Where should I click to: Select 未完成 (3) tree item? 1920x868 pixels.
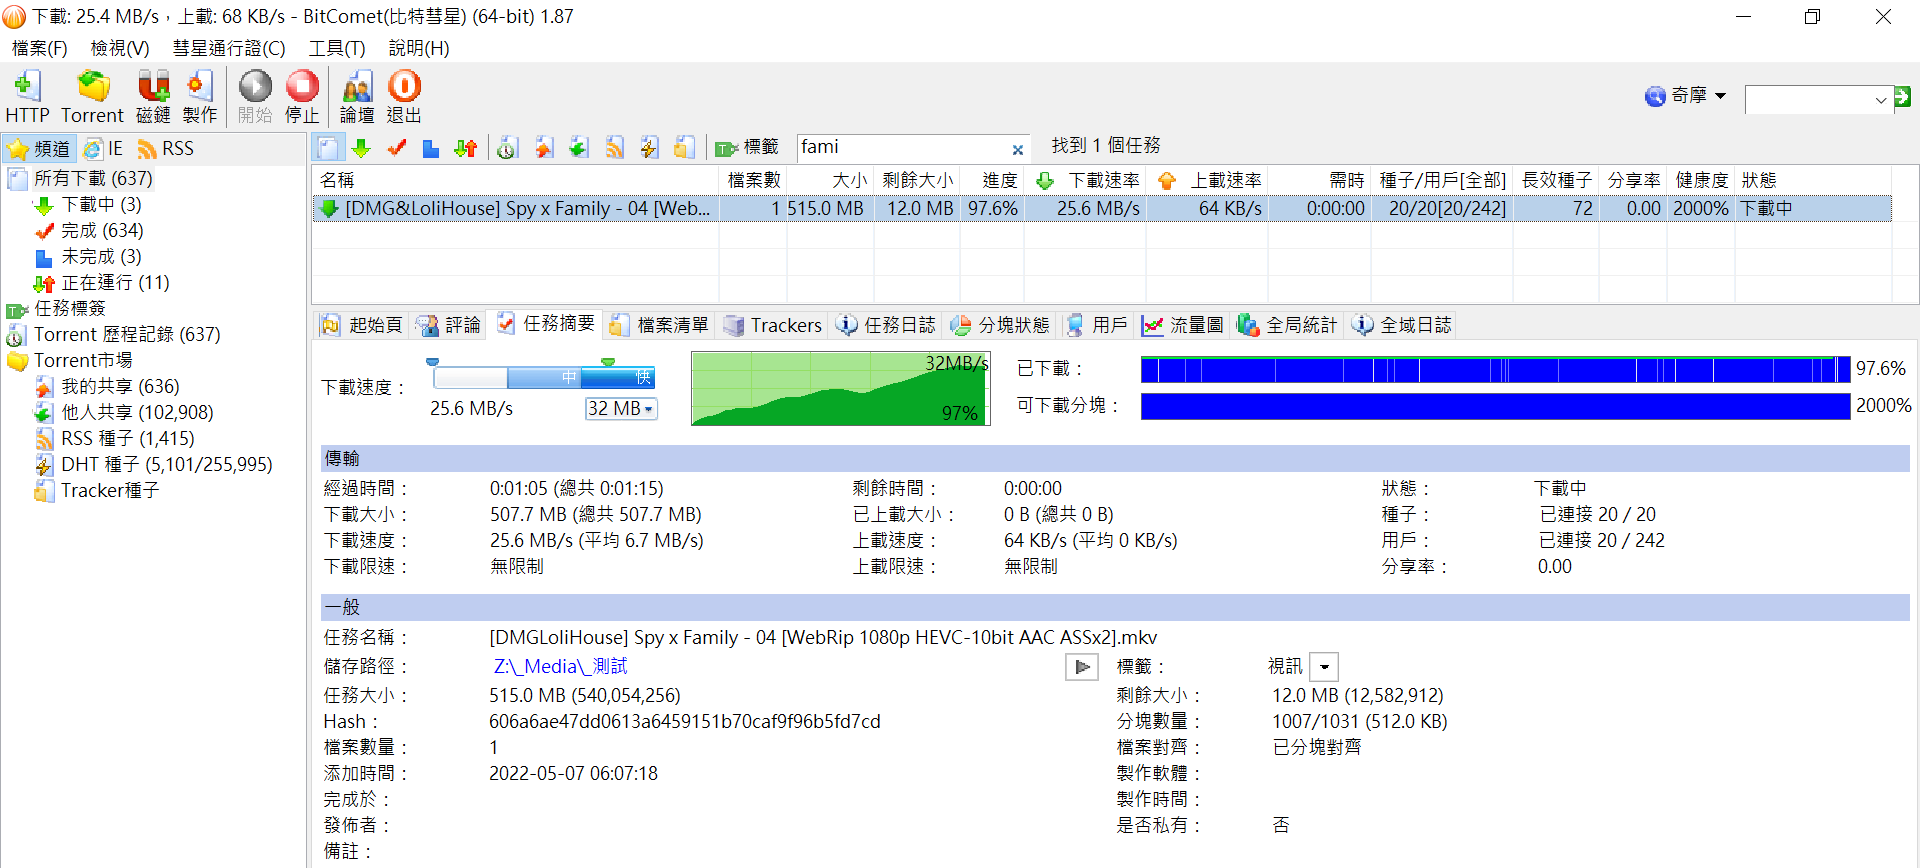[101, 256]
